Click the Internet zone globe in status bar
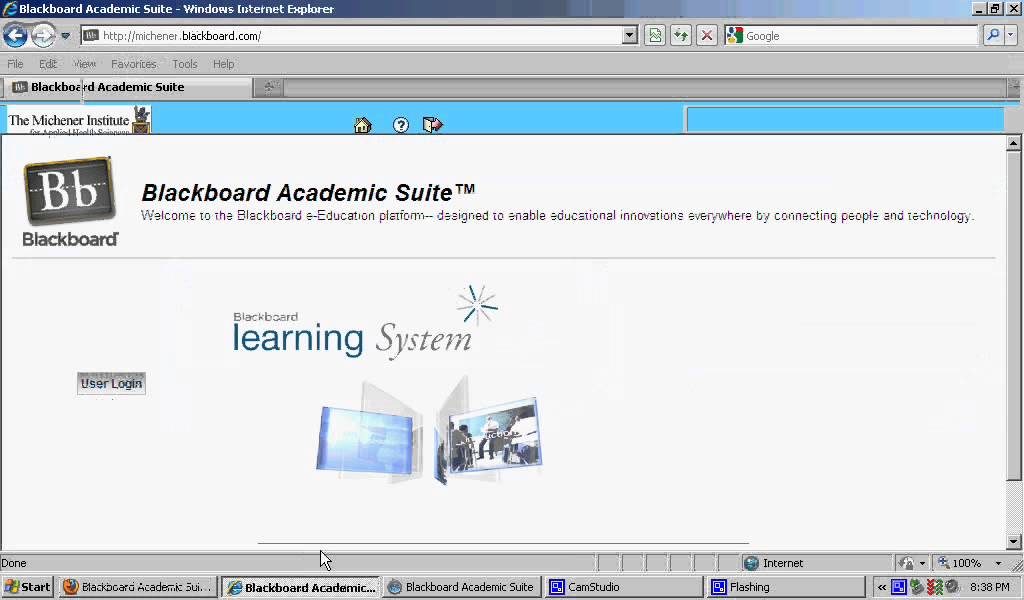This screenshot has width=1024, height=600. point(751,563)
